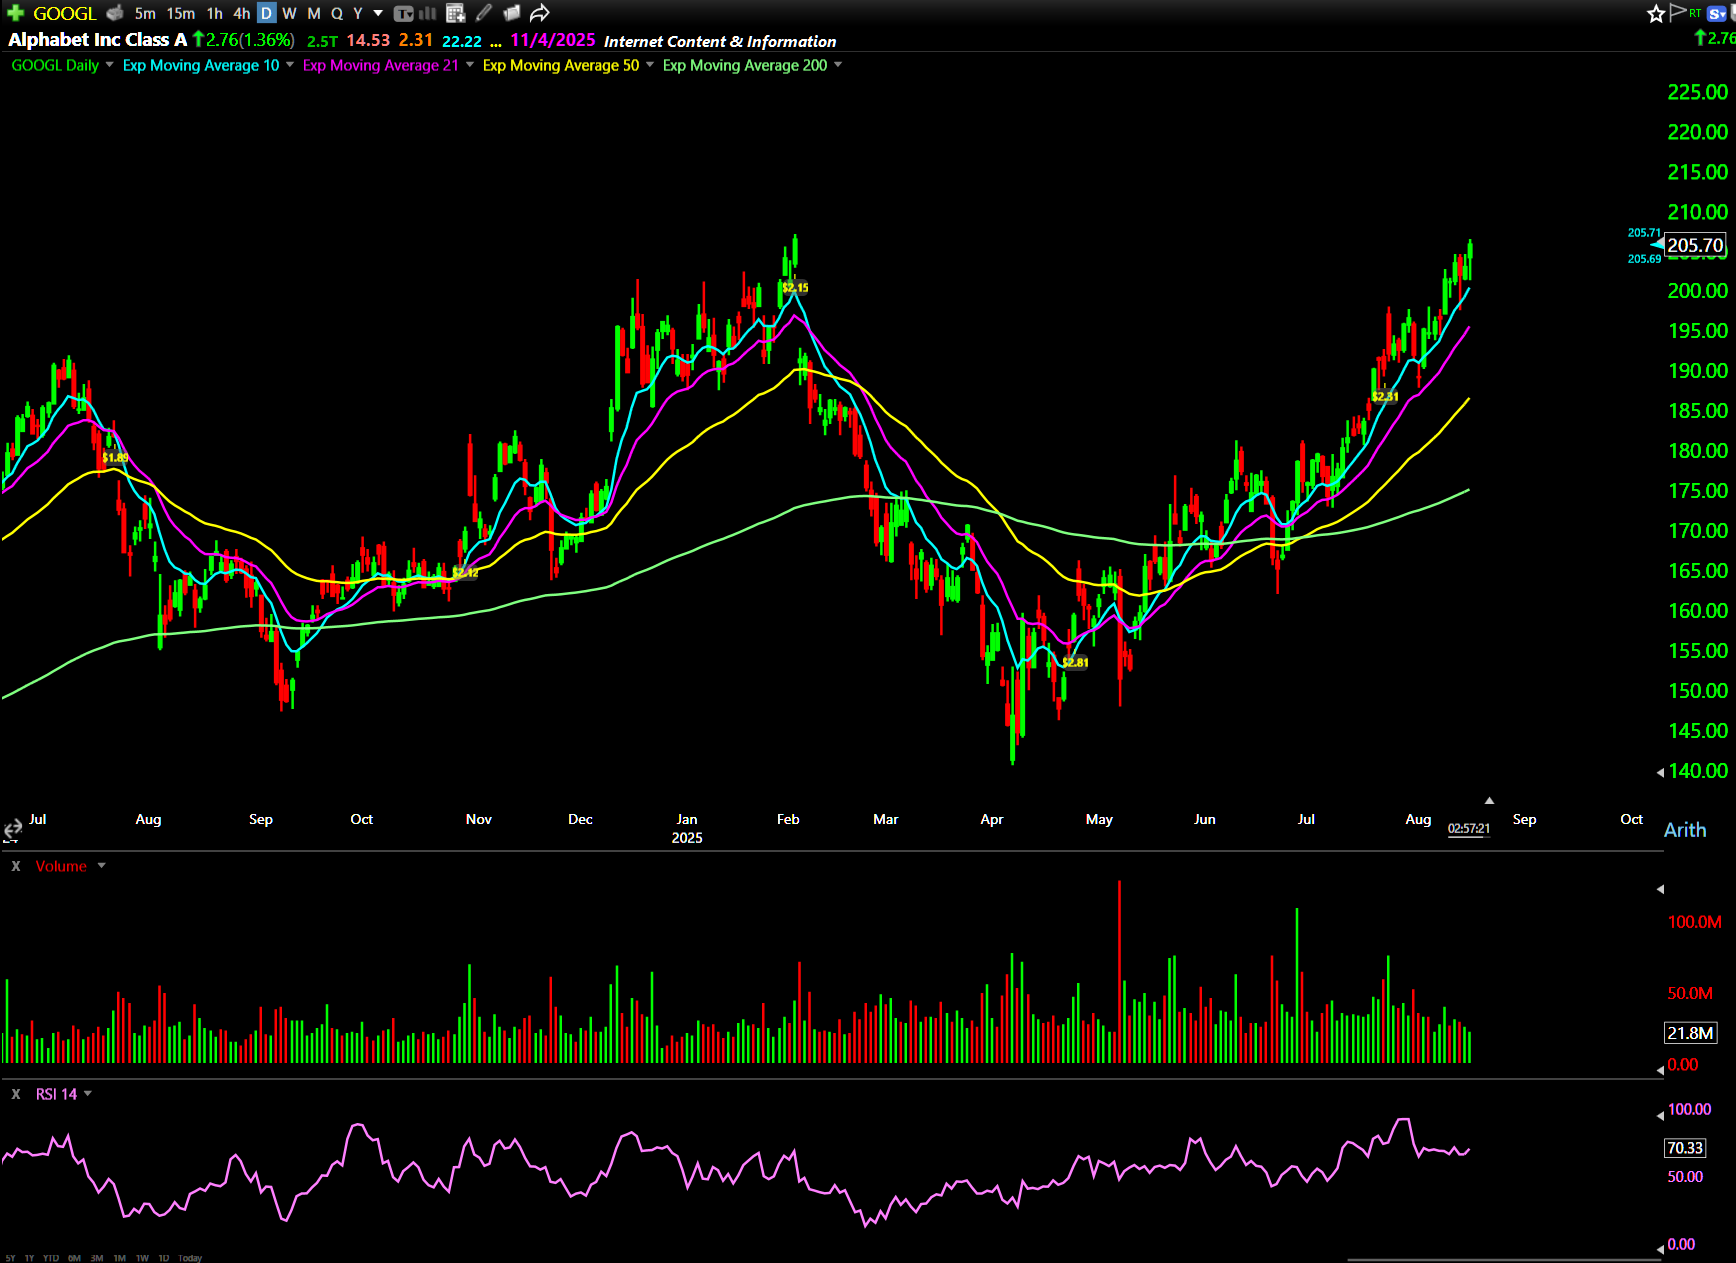Click the Alphabet Inc Class A title
The image size is (1736, 1263).
tap(98, 40)
